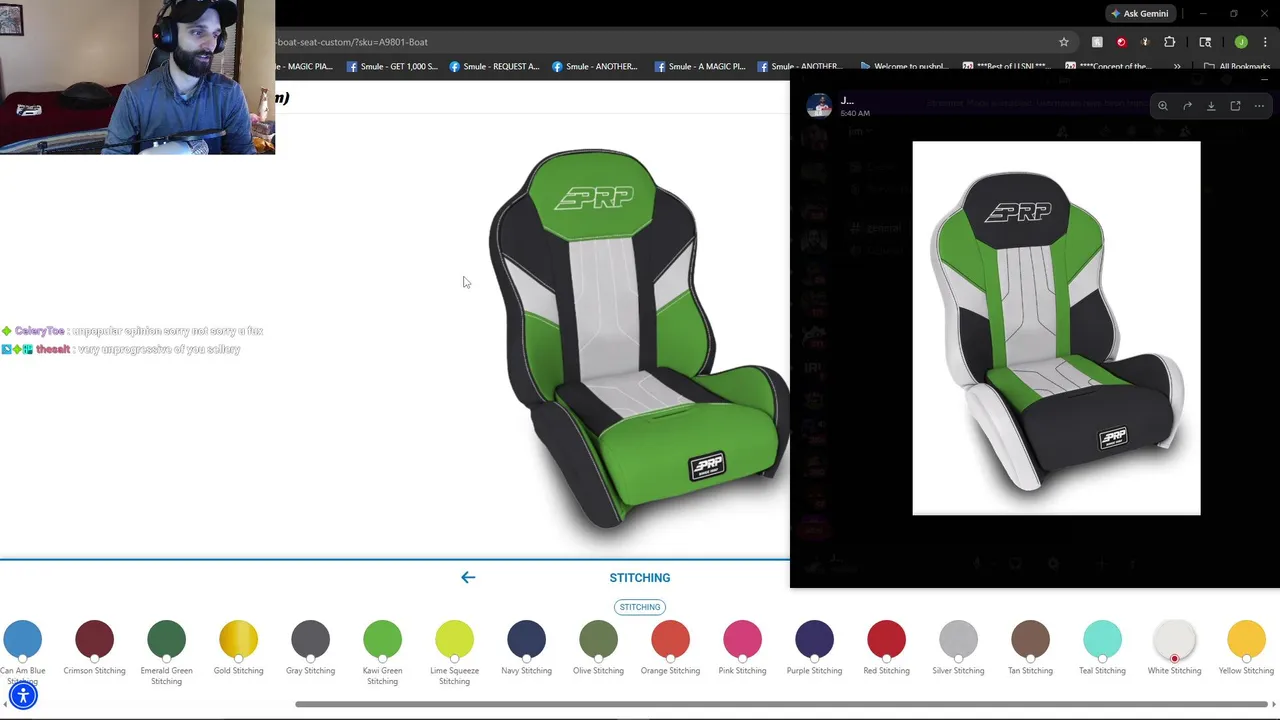Open more options in the image viewer
This screenshot has height=720, width=1280.
point(1259,106)
